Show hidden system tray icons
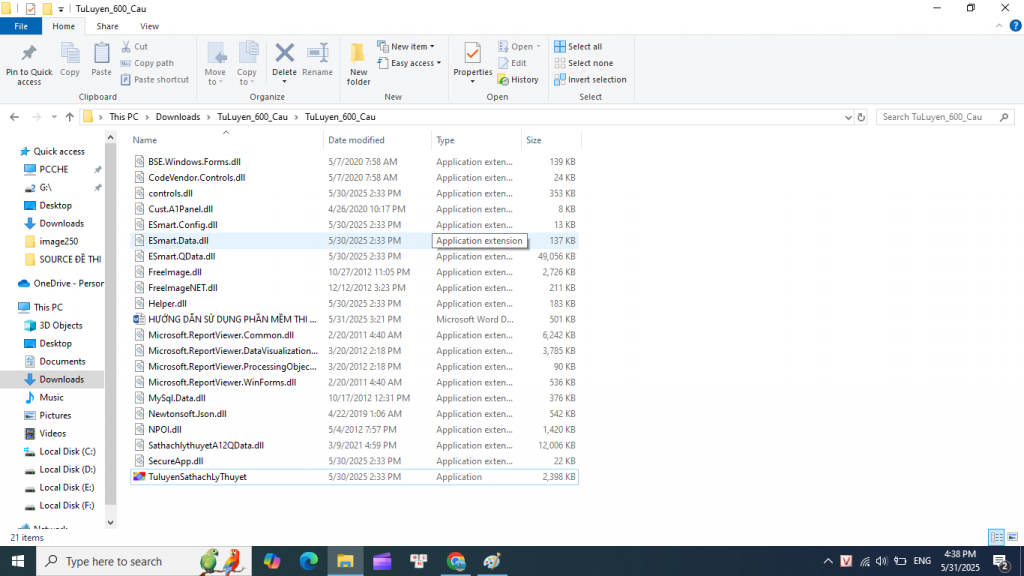Screen dimensions: 1024x576 [827, 561]
